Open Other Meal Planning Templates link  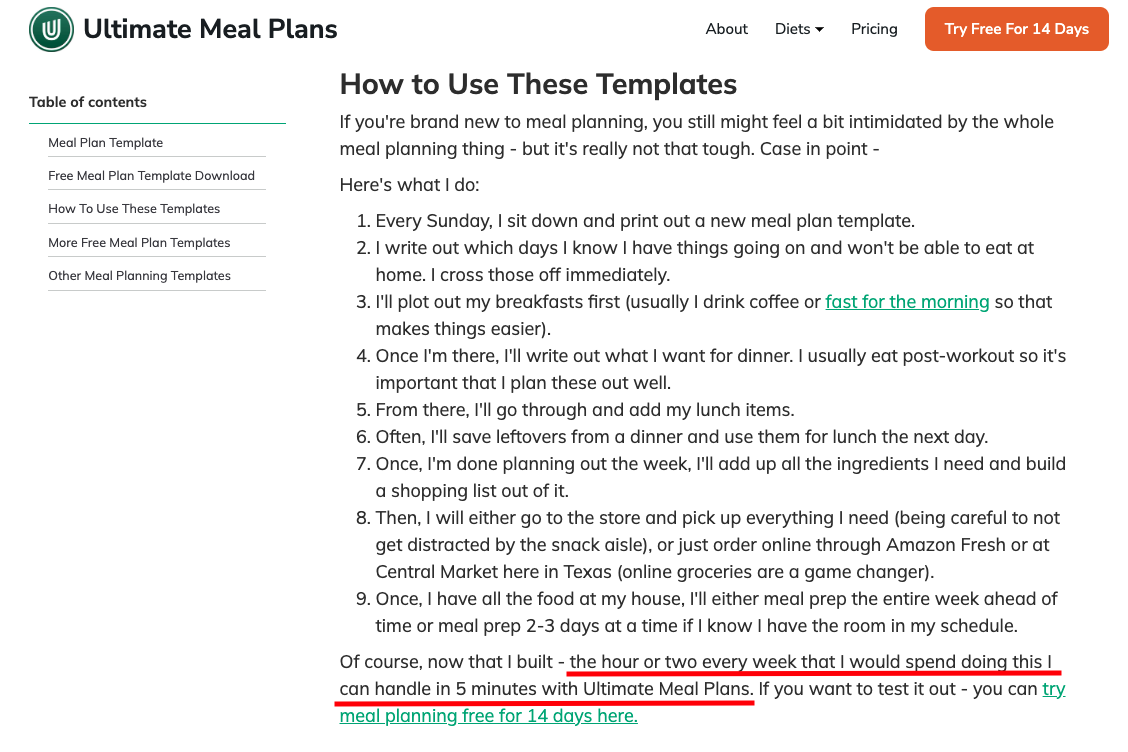(x=139, y=276)
